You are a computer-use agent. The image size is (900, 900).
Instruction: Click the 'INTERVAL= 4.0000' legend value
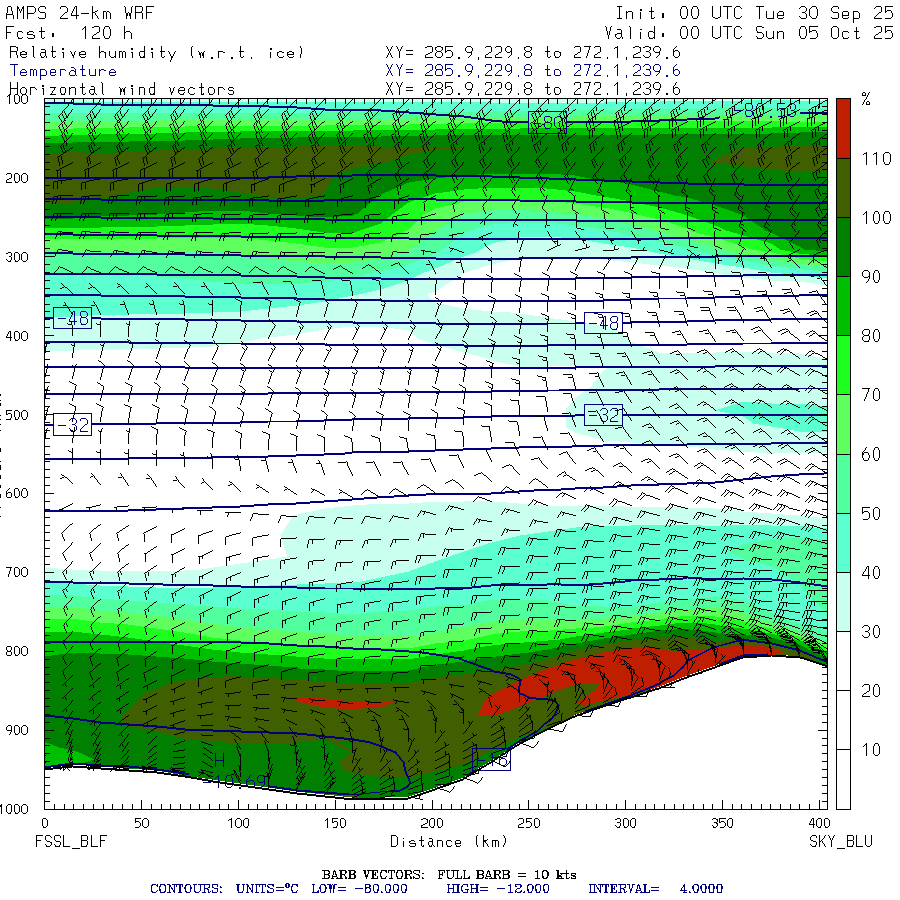tap(655, 889)
